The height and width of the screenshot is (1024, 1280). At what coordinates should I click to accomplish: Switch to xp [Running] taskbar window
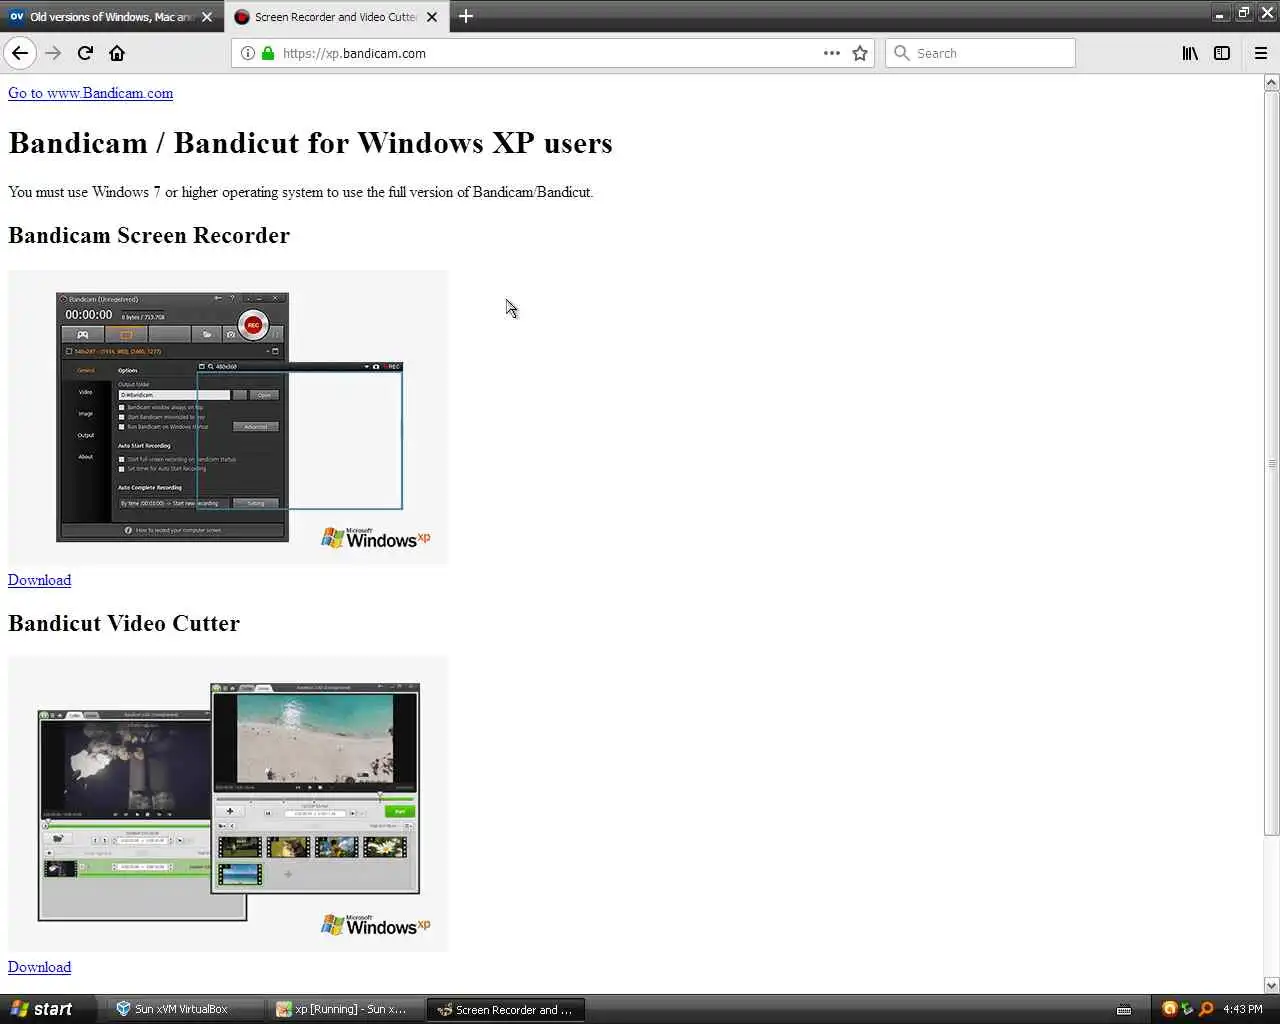346,1009
